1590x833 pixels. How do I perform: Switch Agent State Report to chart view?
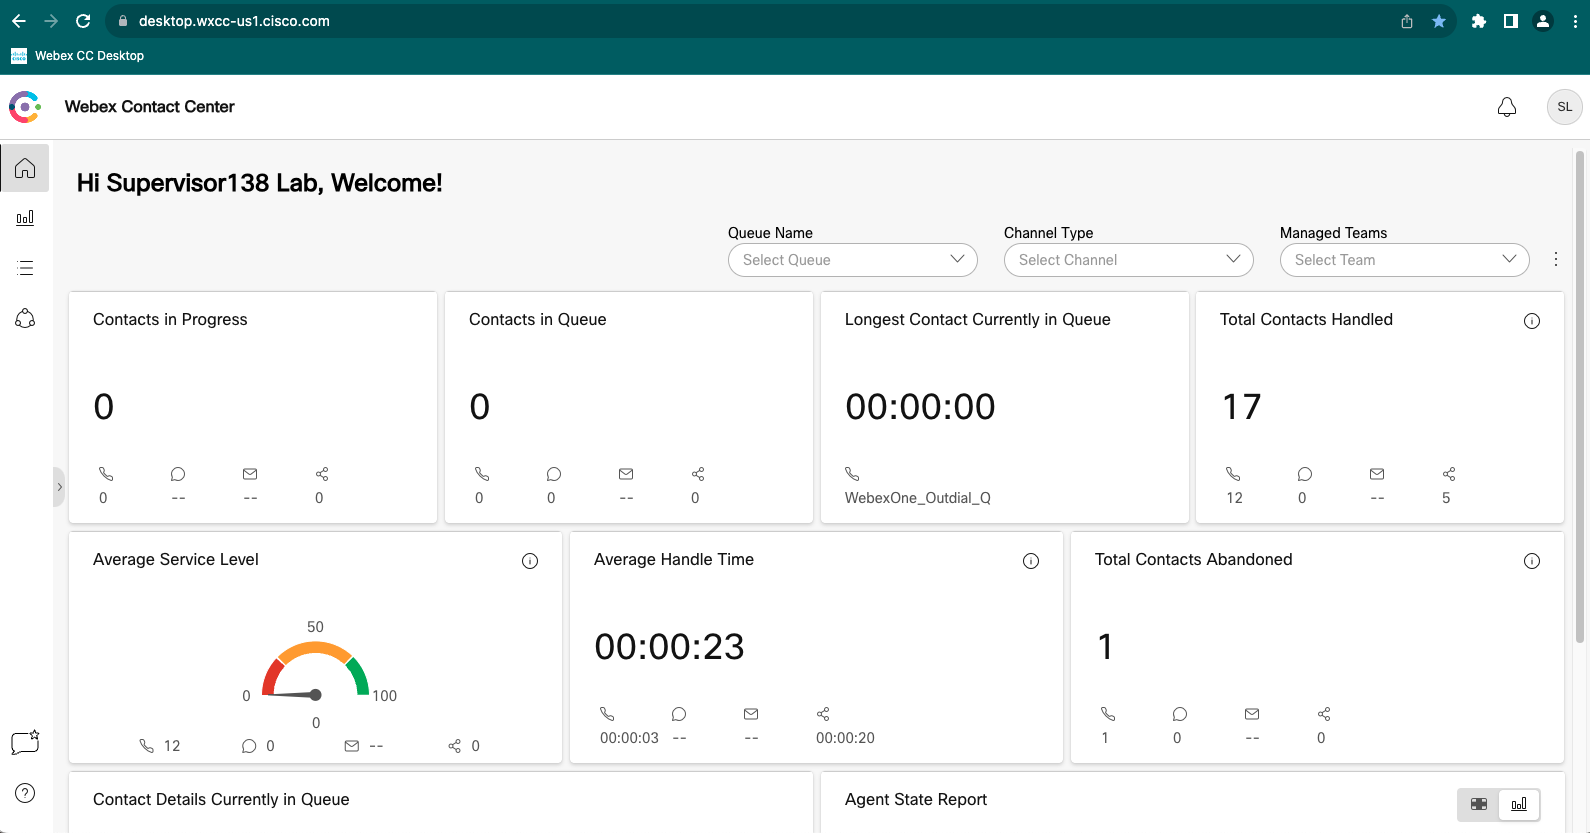click(x=1519, y=804)
